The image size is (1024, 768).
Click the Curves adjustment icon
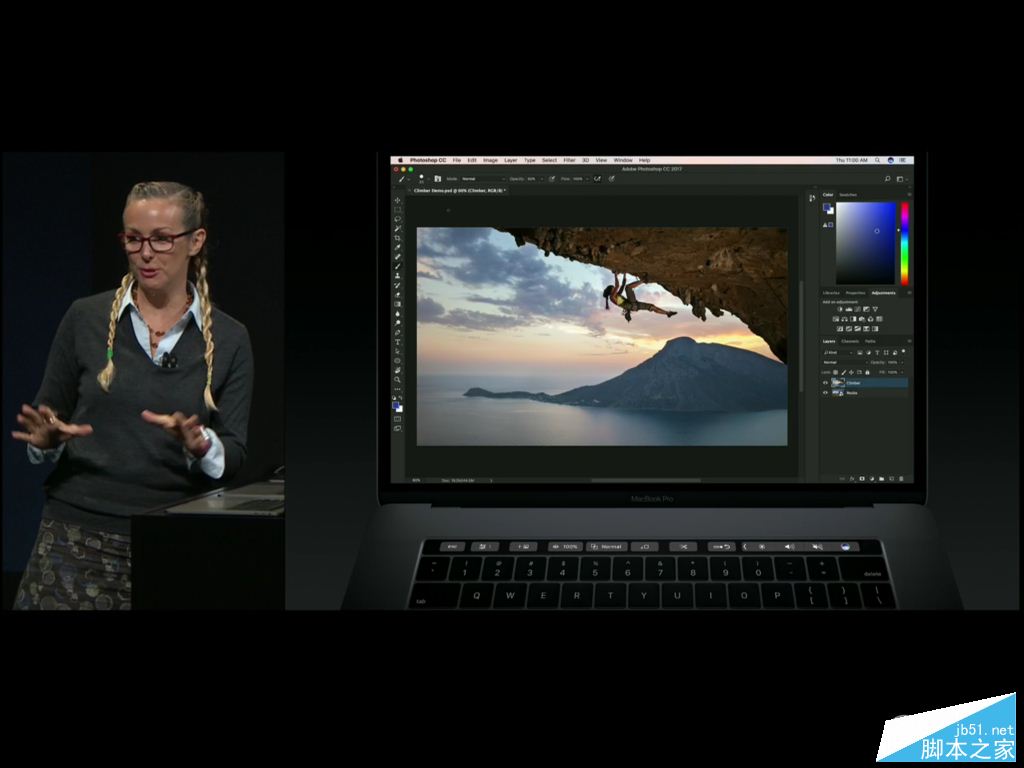tap(857, 309)
